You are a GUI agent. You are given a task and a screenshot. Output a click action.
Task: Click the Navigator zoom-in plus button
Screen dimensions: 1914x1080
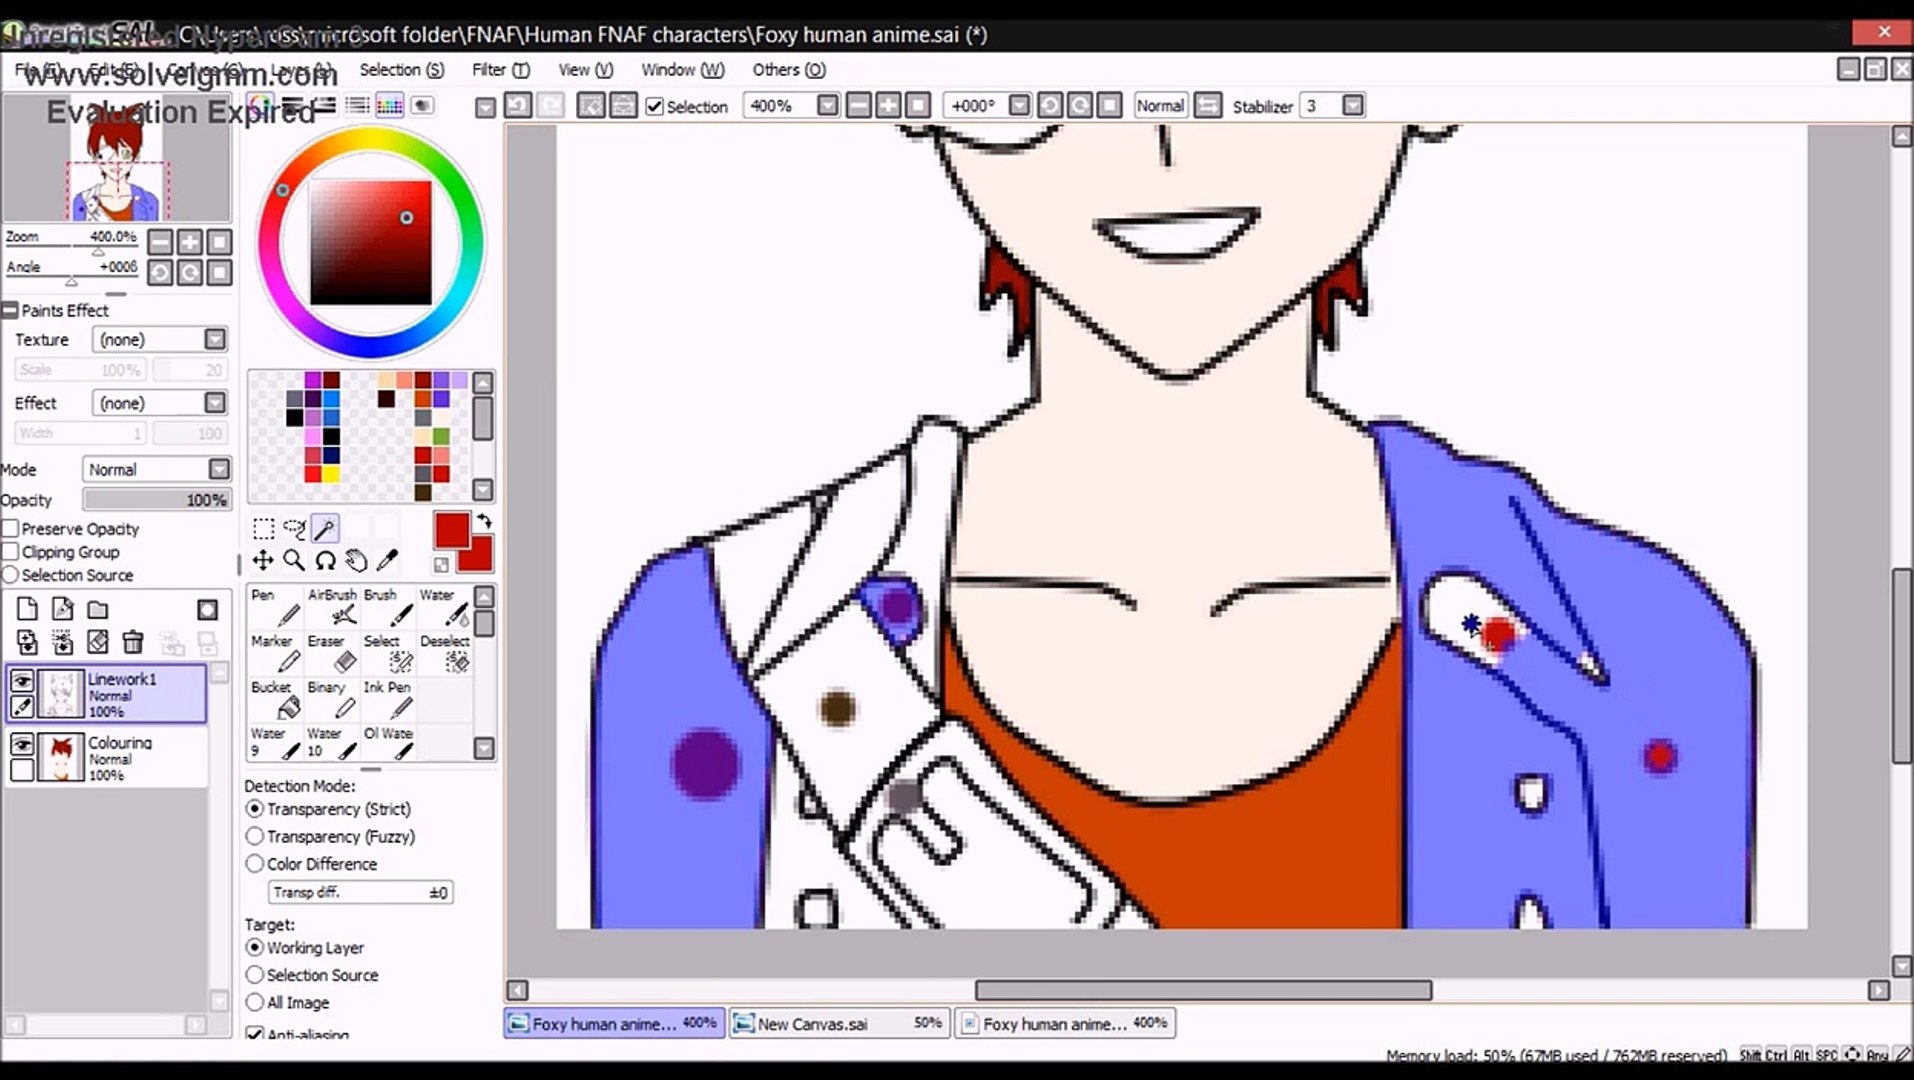(189, 242)
